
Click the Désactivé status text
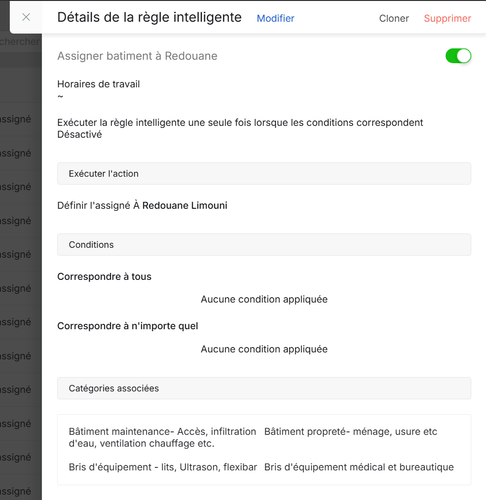(x=80, y=135)
